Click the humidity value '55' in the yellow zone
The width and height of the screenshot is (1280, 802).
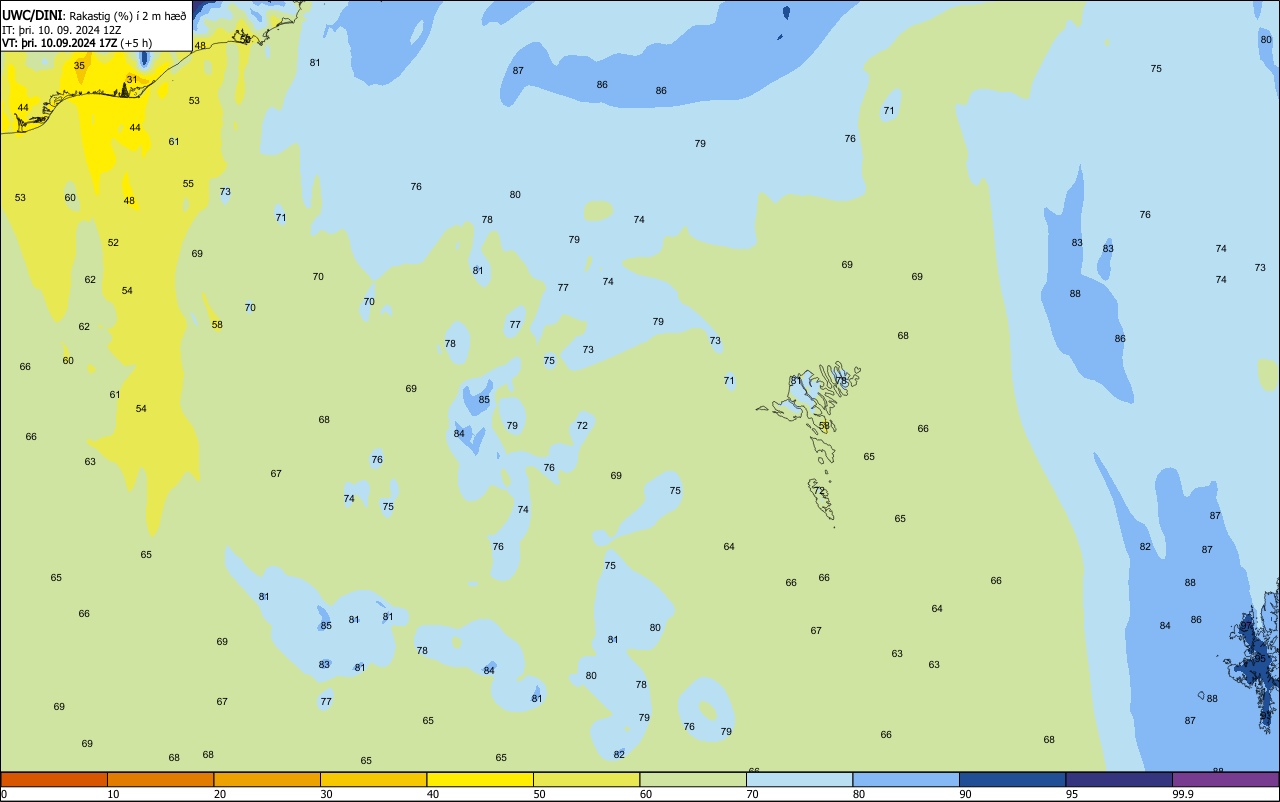188,183
